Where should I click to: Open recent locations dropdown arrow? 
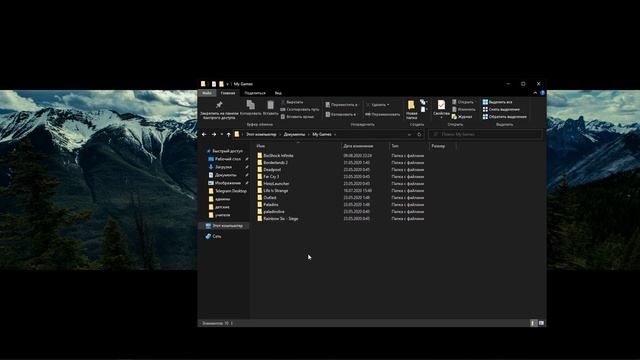click(x=222, y=134)
